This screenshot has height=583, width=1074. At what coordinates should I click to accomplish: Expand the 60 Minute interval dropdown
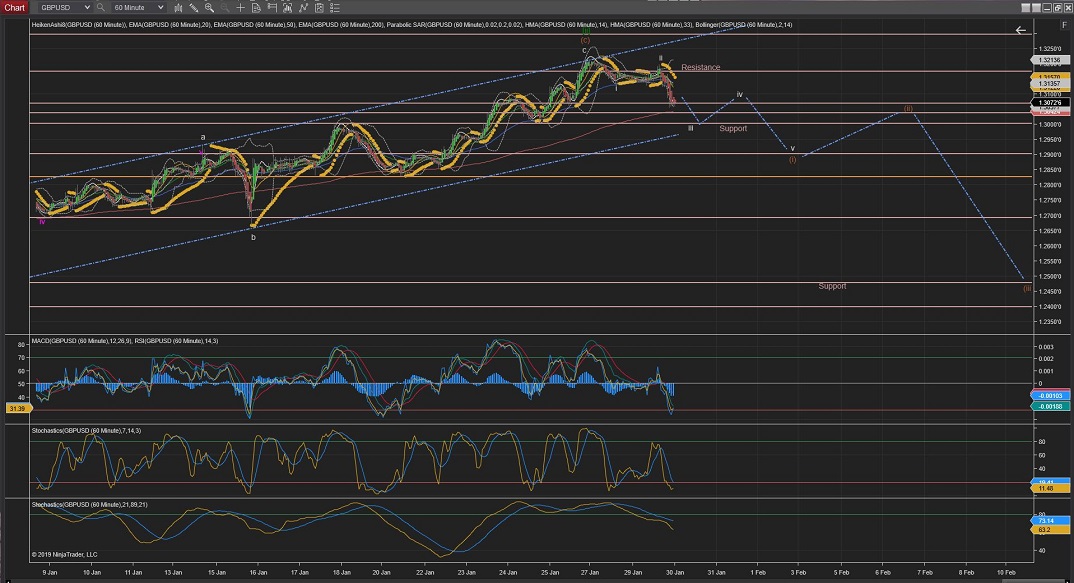pos(160,7)
